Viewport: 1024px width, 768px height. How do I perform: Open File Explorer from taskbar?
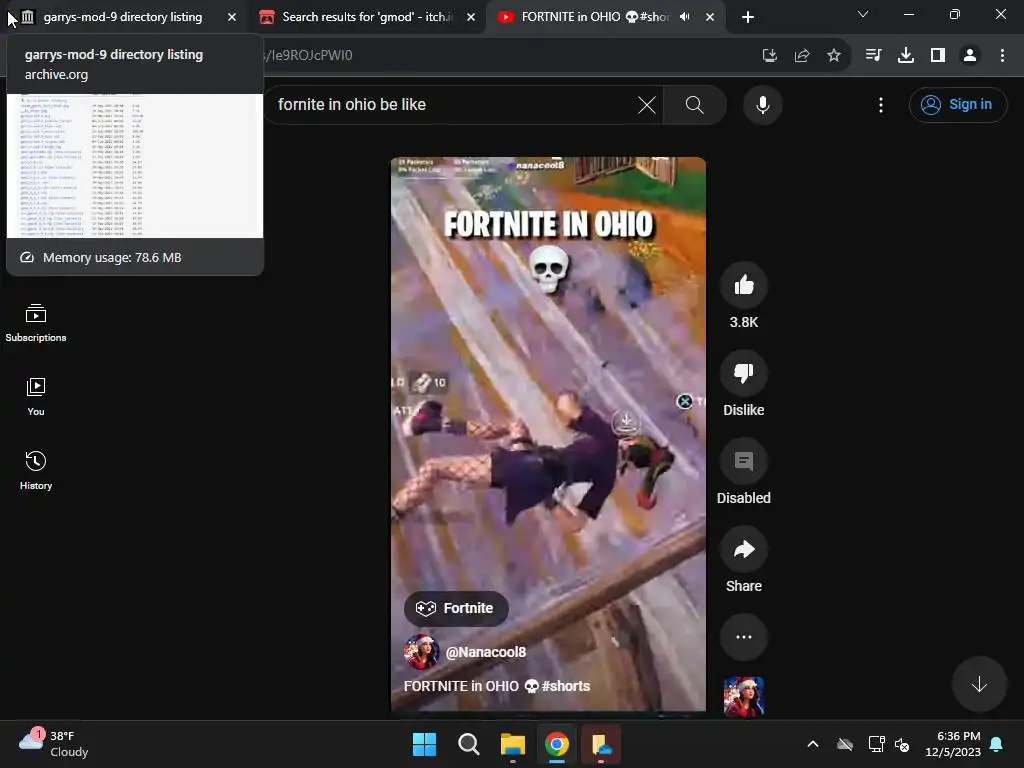pos(513,744)
